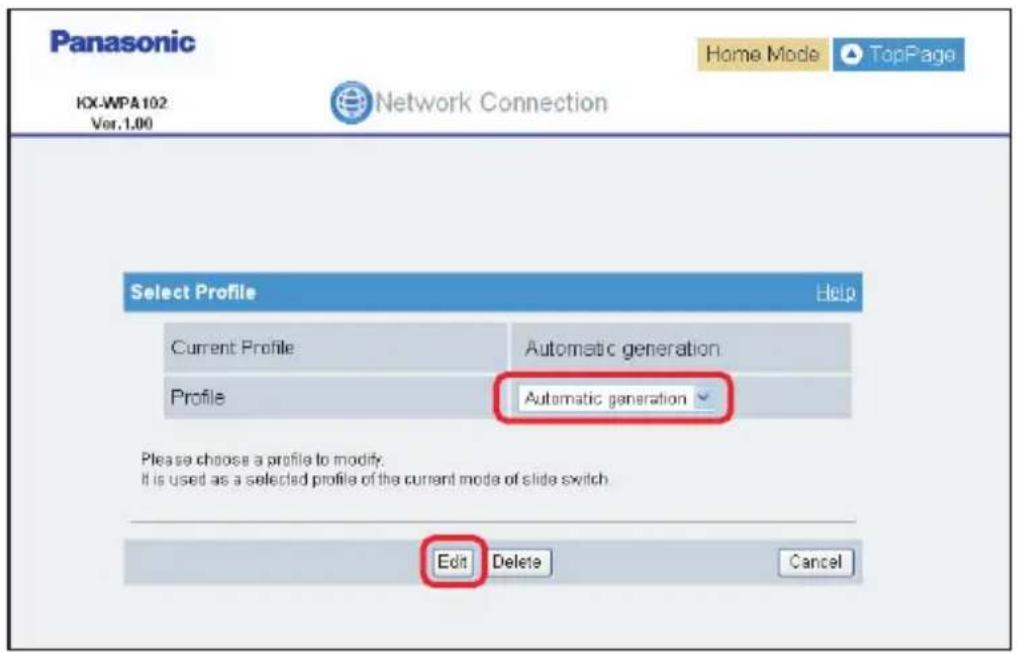Click the Current Profile label

point(233,348)
